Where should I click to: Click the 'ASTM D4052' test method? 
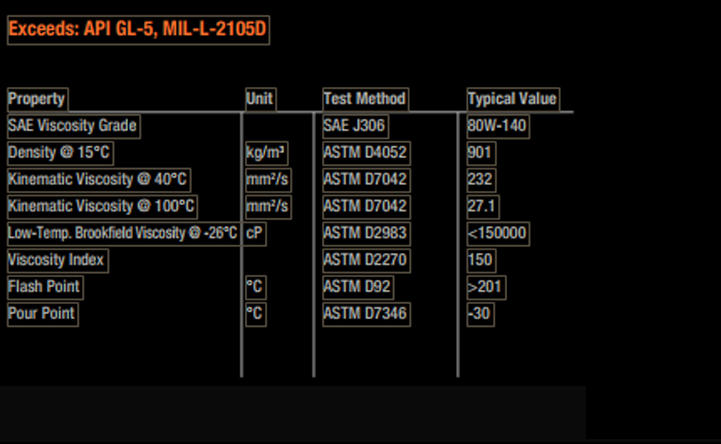click(365, 153)
